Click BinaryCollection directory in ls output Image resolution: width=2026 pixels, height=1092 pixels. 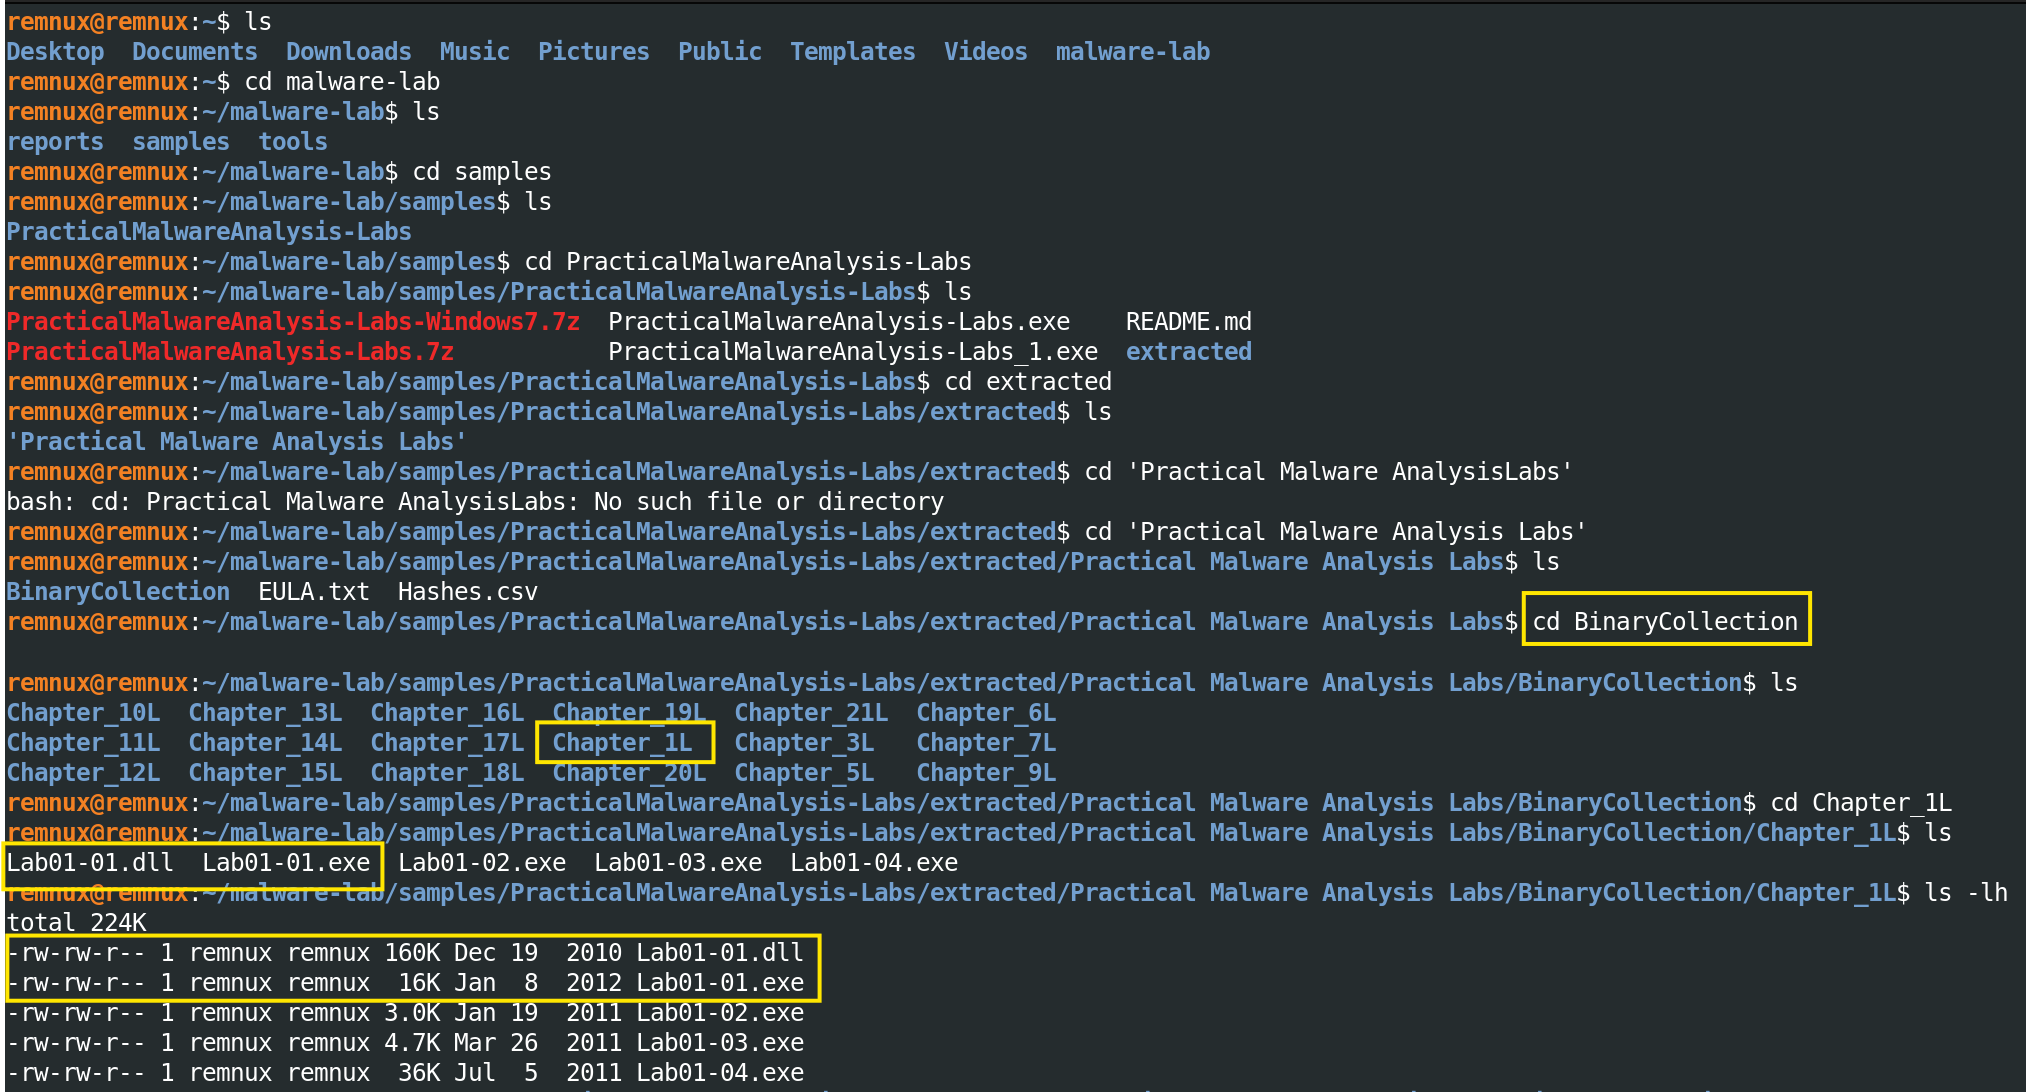click(x=118, y=592)
